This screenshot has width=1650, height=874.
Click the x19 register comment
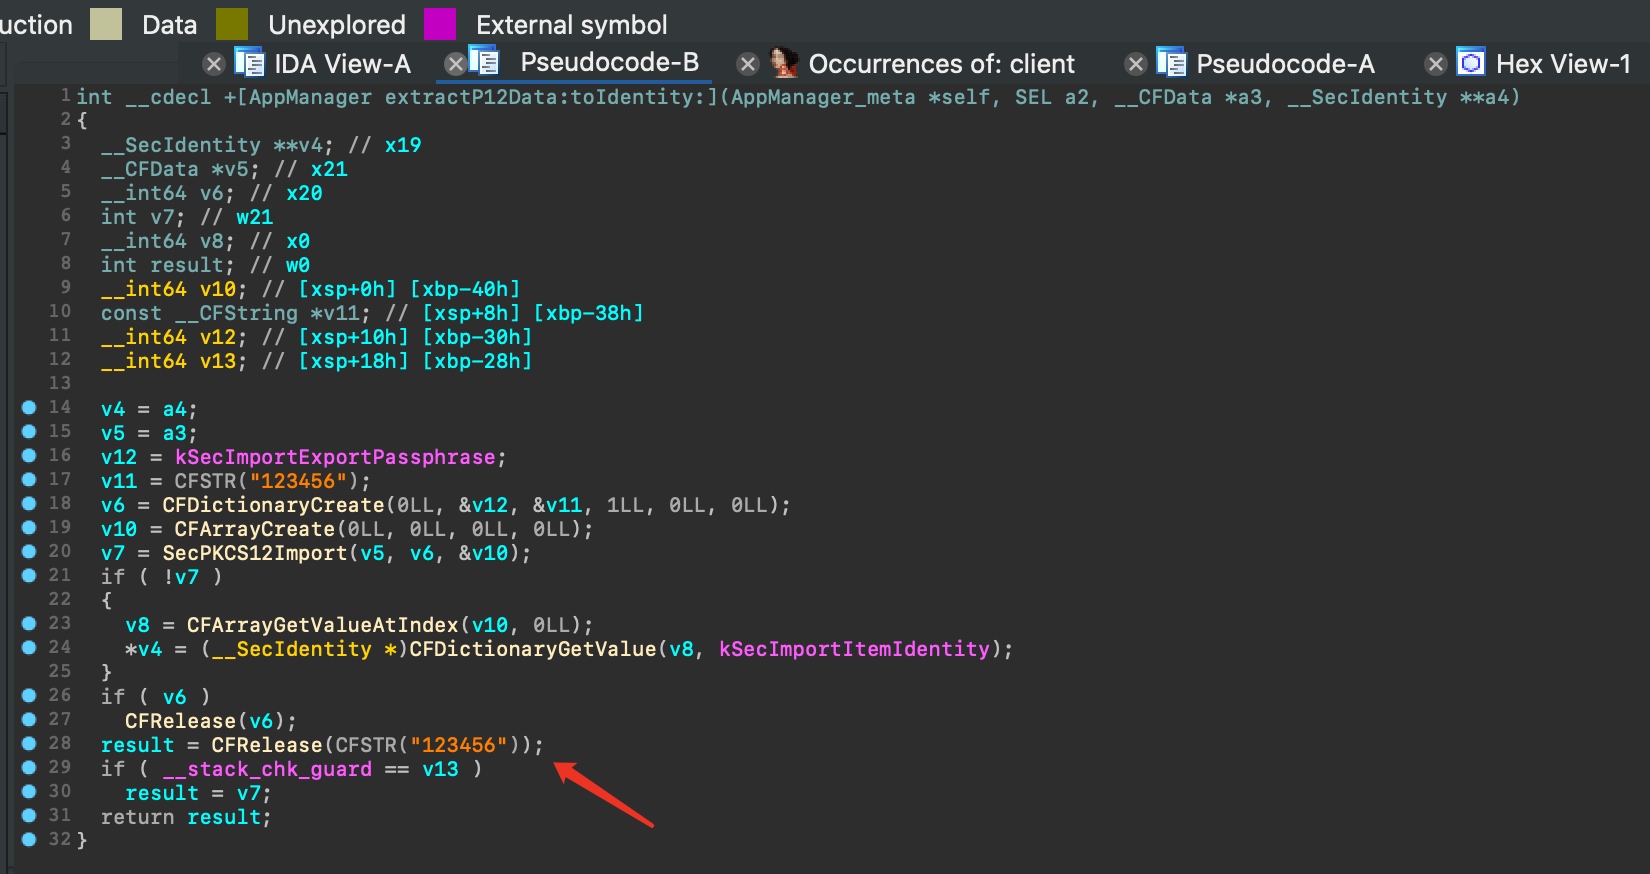[x=403, y=145]
